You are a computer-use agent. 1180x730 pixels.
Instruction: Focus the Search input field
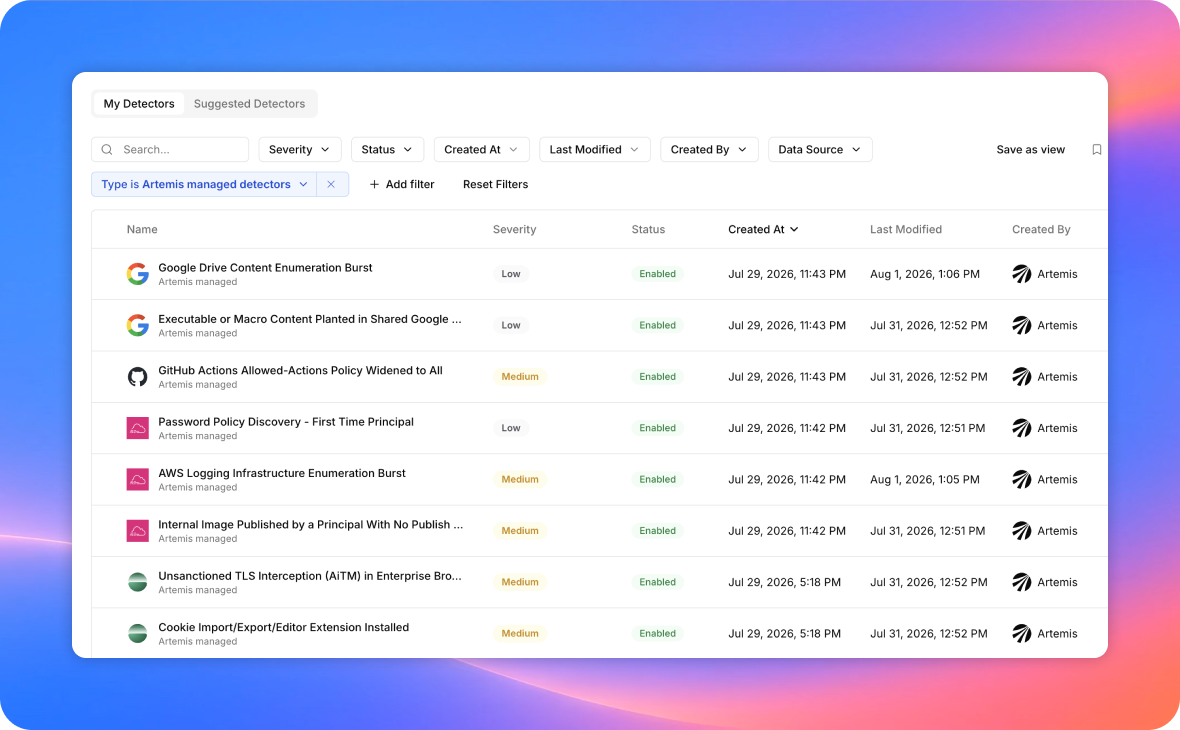click(170, 149)
